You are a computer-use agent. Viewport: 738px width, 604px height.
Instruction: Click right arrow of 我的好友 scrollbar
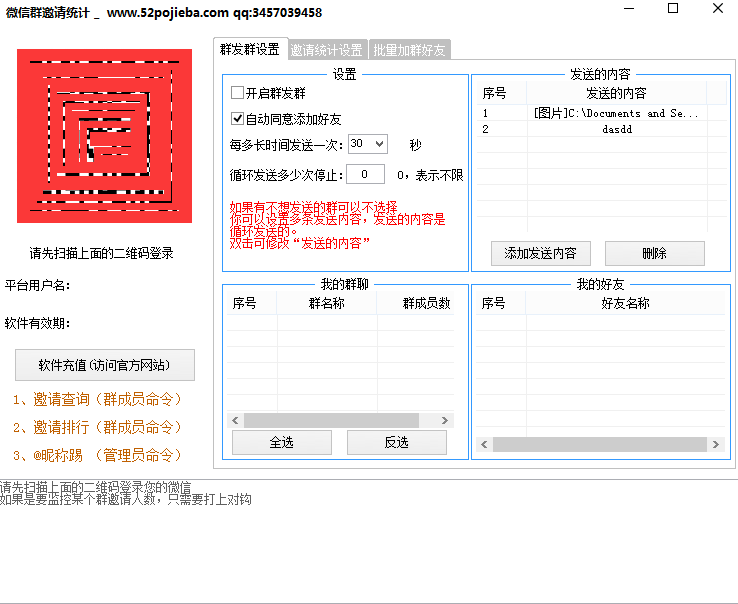[716, 444]
